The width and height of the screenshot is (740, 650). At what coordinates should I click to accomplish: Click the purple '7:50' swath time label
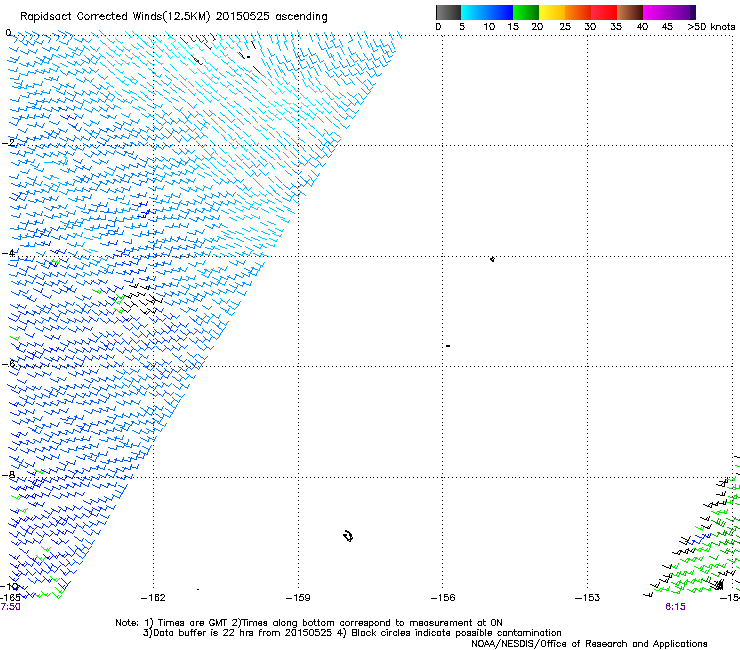[10, 607]
